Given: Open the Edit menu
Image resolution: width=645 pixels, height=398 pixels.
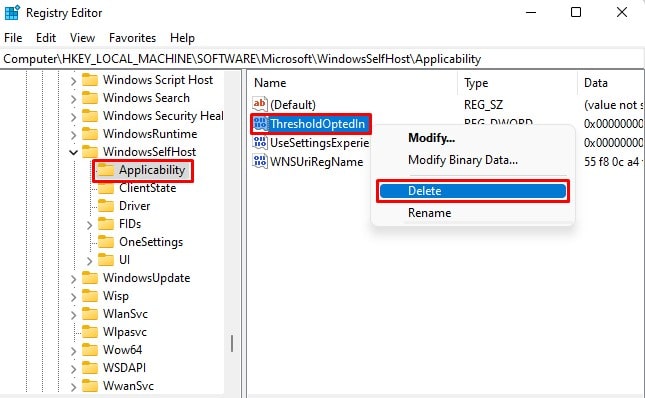Looking at the screenshot, I should (x=46, y=38).
